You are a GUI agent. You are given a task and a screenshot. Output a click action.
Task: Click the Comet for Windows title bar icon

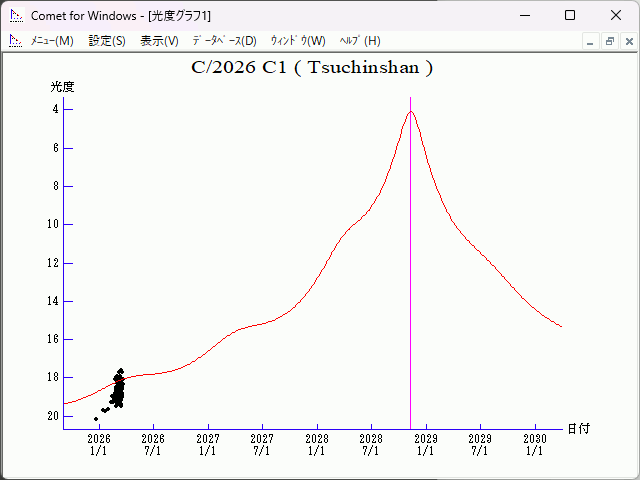tap(15, 15)
